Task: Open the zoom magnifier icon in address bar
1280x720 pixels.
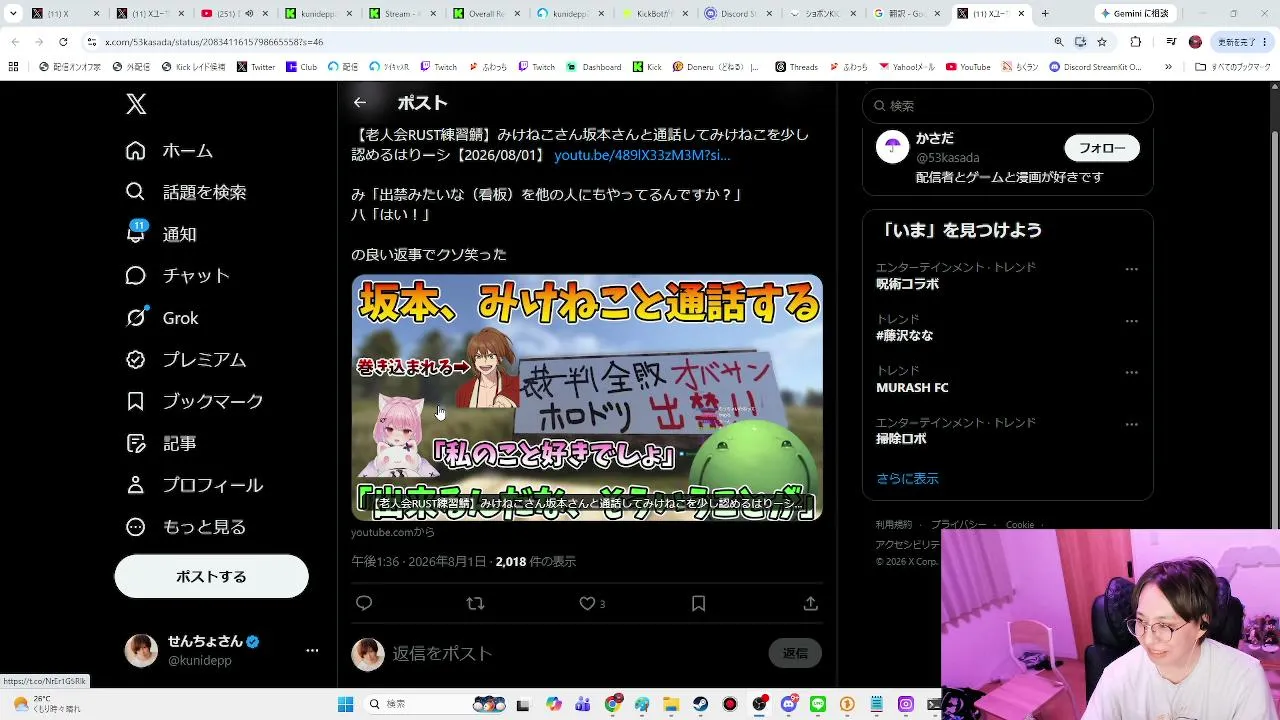Action: point(1059,42)
